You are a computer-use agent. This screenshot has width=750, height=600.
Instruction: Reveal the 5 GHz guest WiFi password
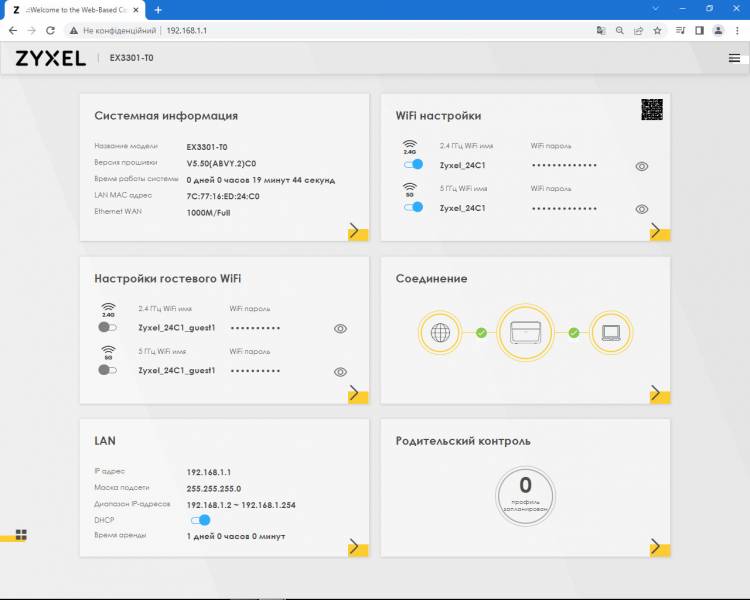click(341, 372)
